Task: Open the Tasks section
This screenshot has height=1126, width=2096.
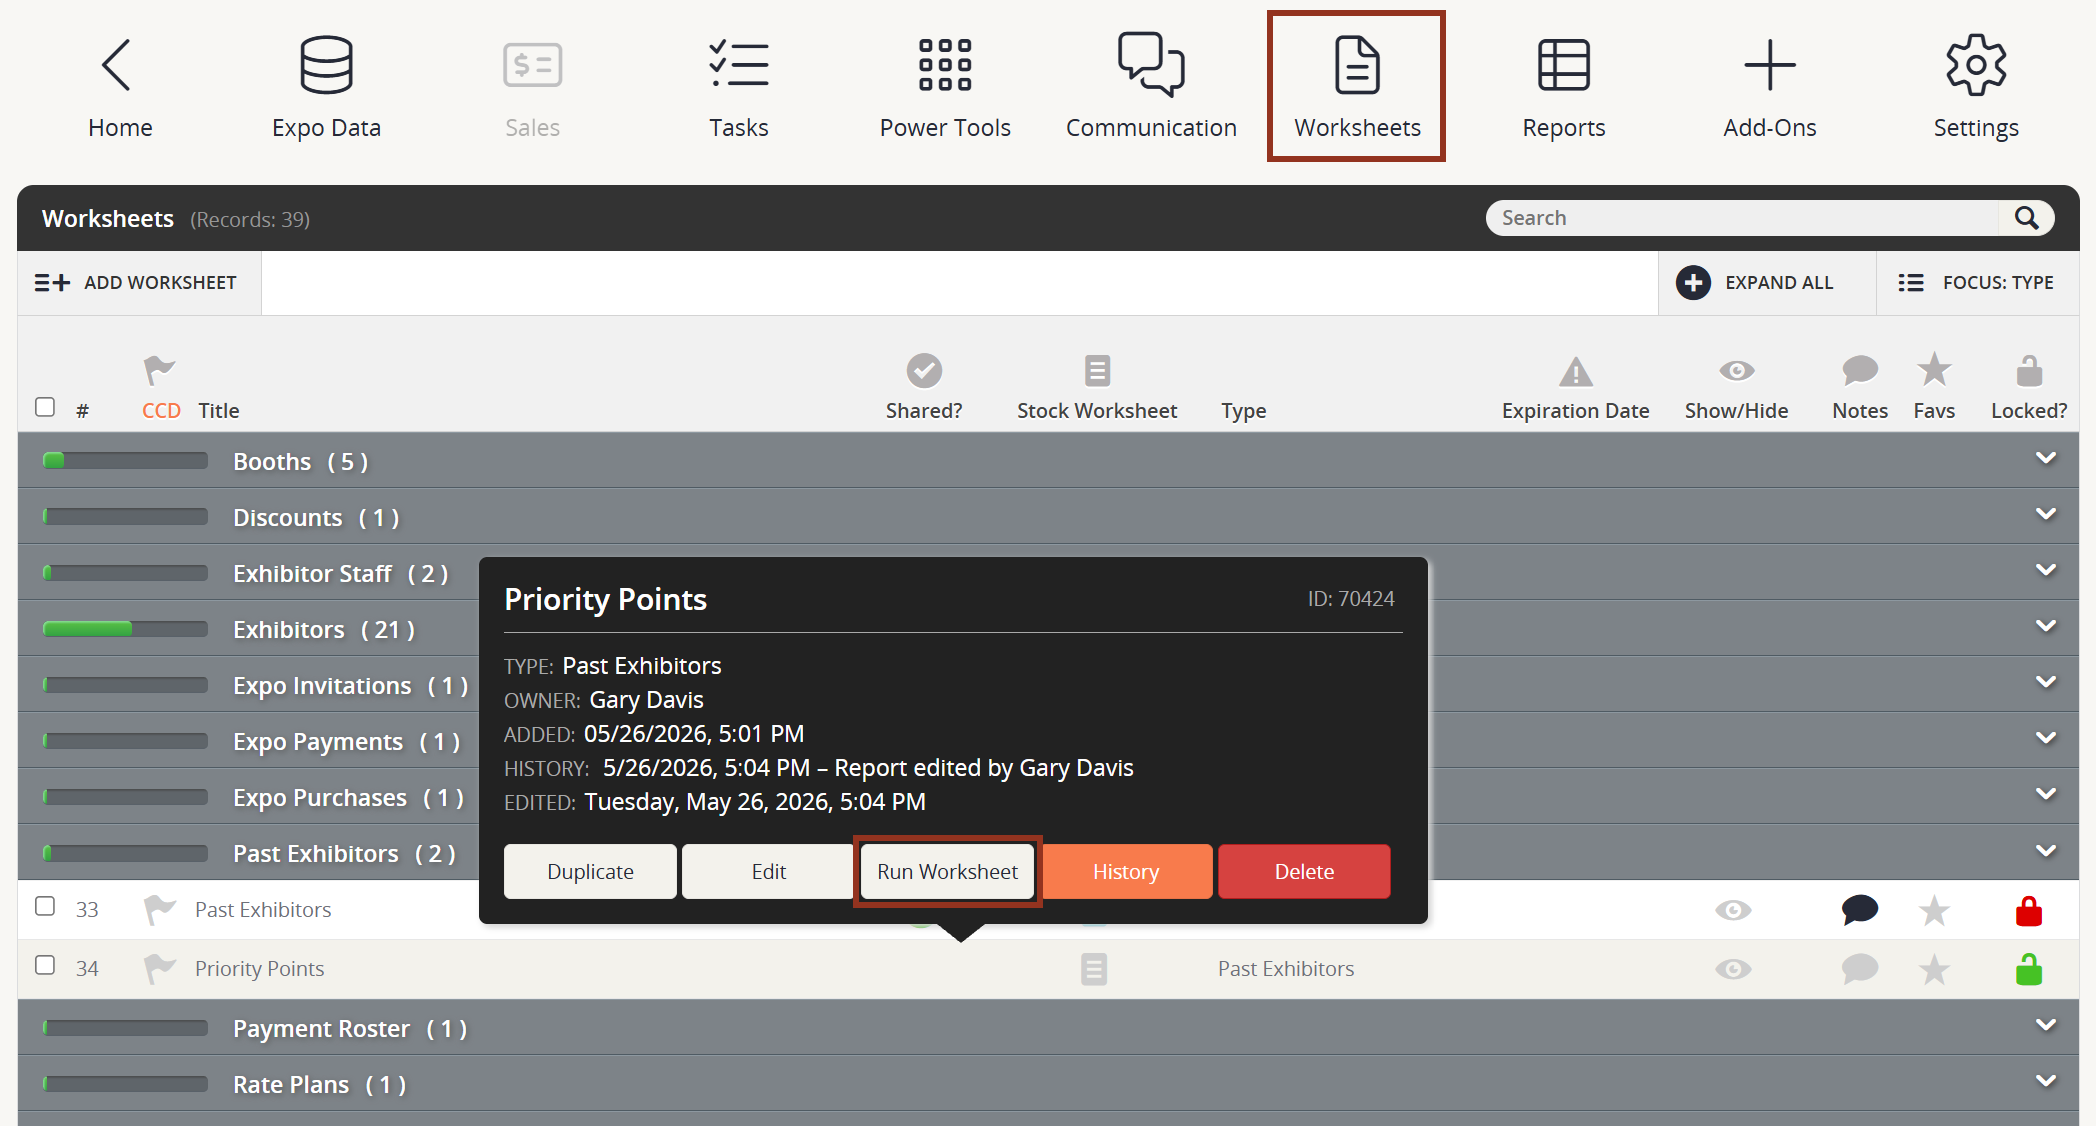Action: point(738,88)
